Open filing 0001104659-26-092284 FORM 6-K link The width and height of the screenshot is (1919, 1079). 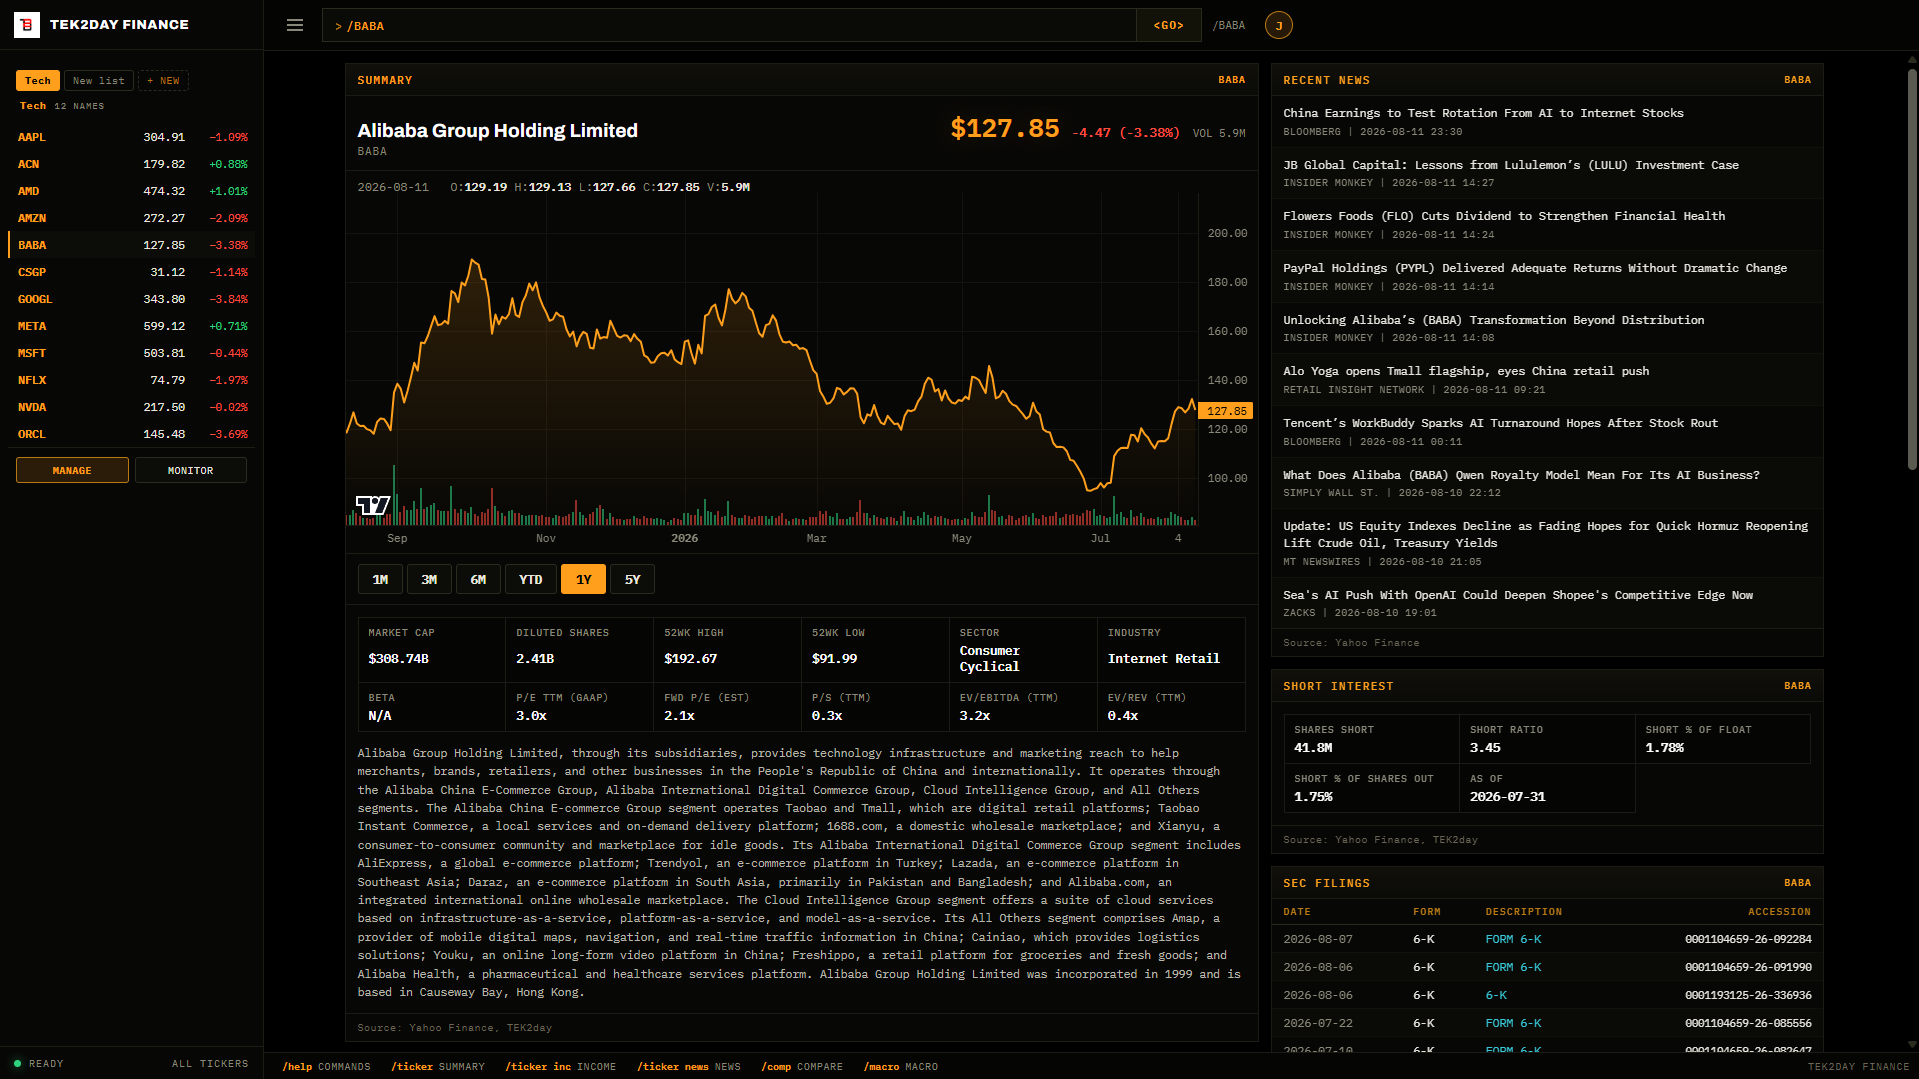(1513, 939)
